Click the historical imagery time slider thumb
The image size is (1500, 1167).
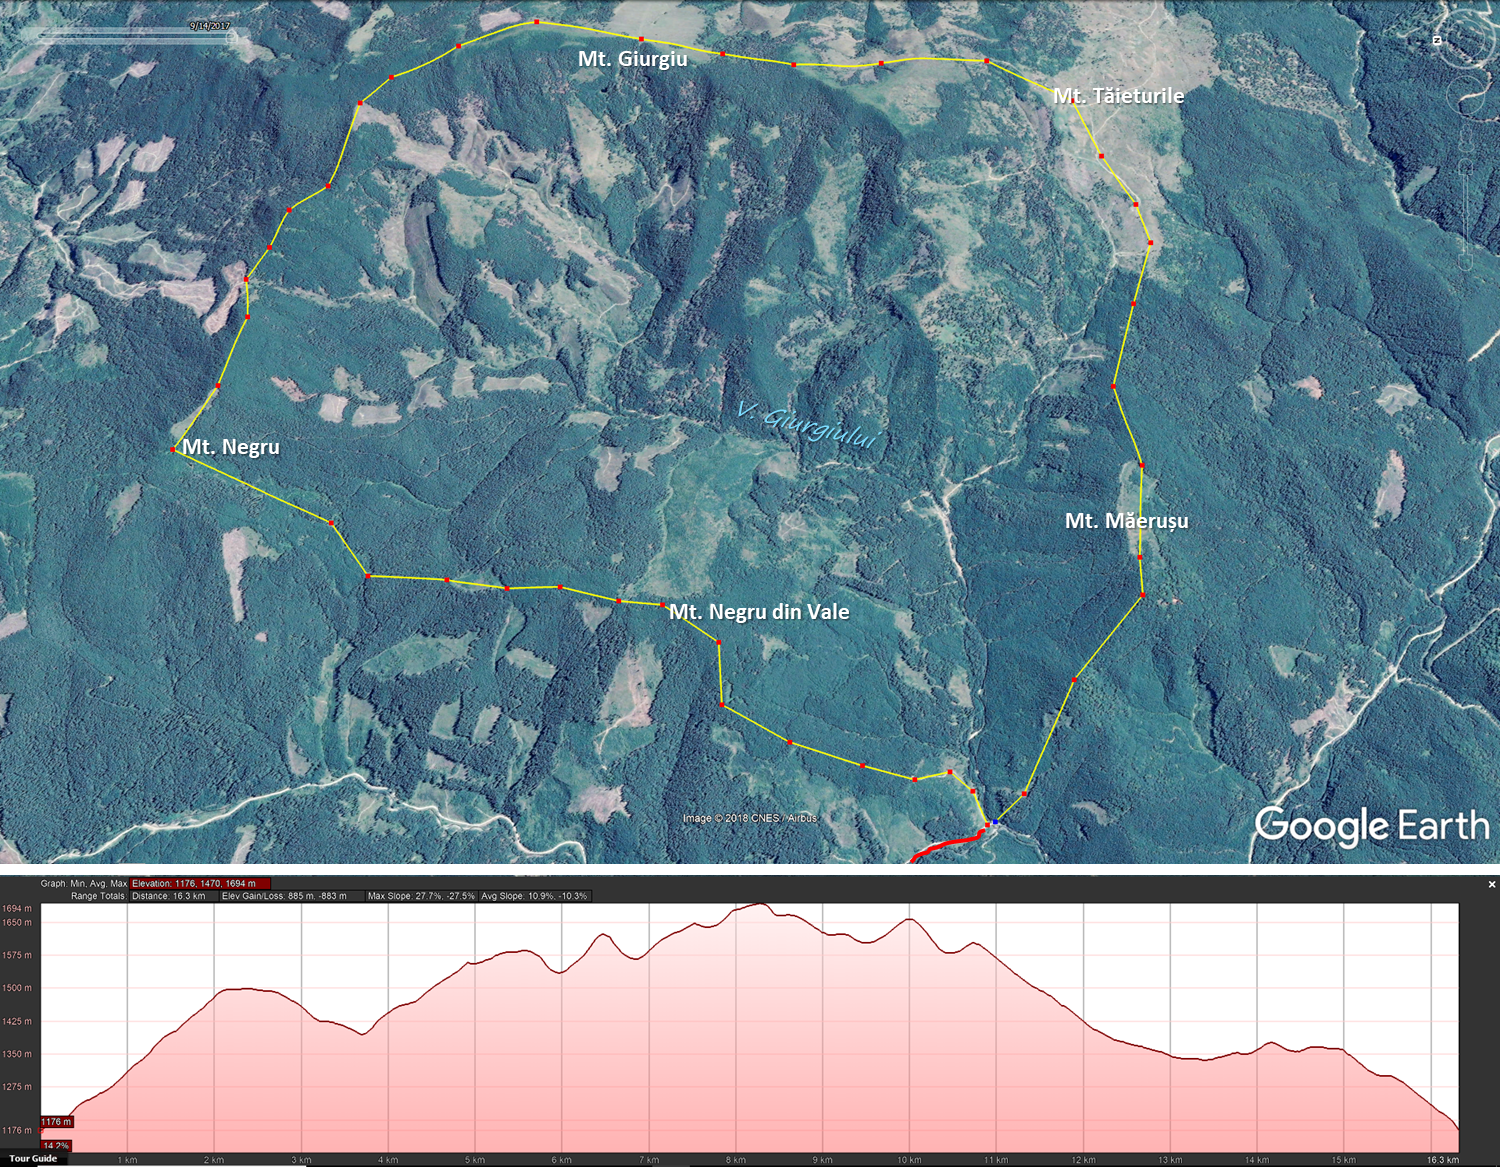point(232,35)
